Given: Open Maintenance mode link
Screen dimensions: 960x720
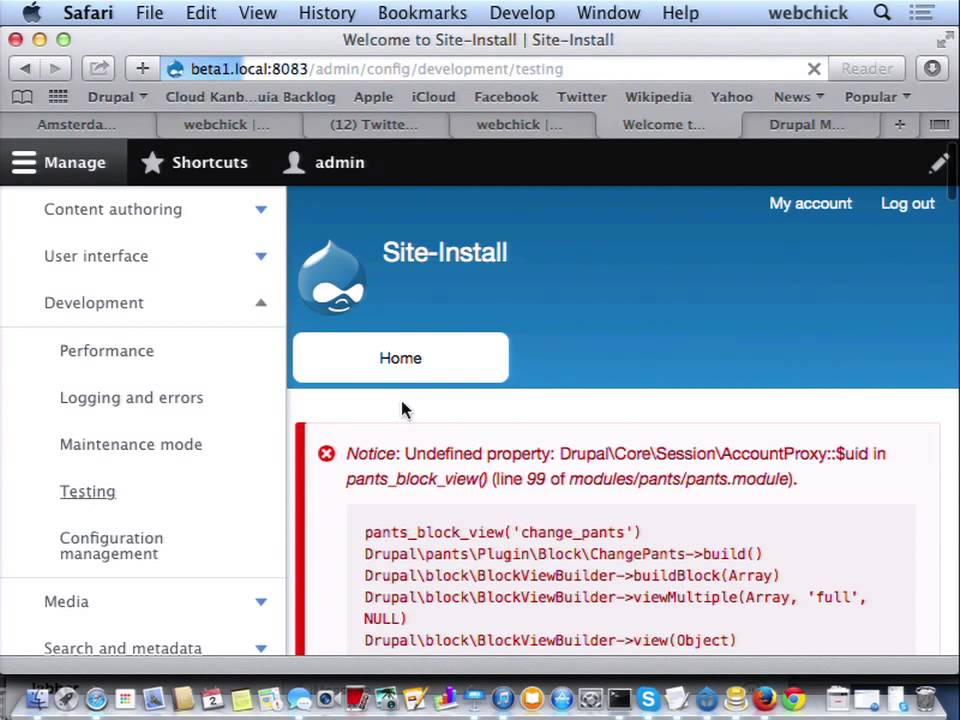Looking at the screenshot, I should (x=130, y=444).
